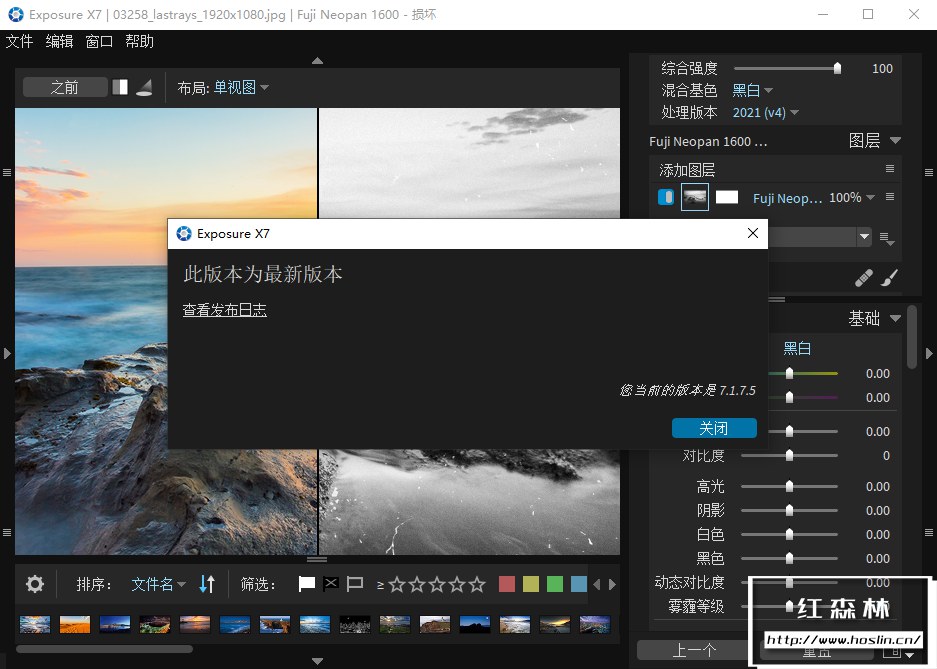Screen dimensions: 937x669
Task: Click the 上一个 previous button
Action: [x=693, y=650]
